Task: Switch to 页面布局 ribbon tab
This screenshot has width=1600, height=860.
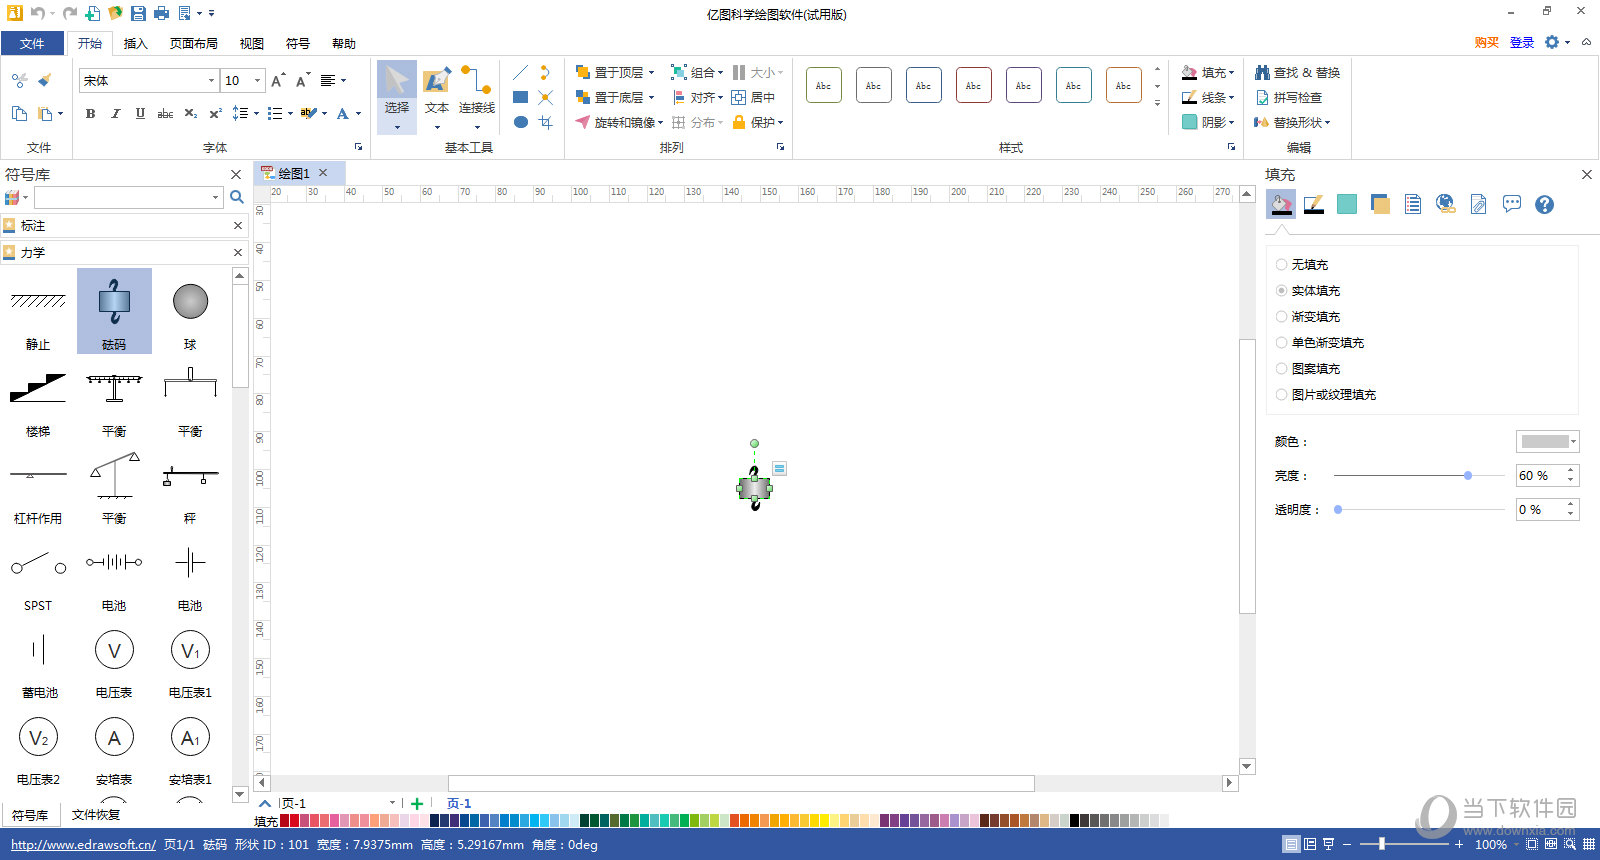Action: (194, 43)
